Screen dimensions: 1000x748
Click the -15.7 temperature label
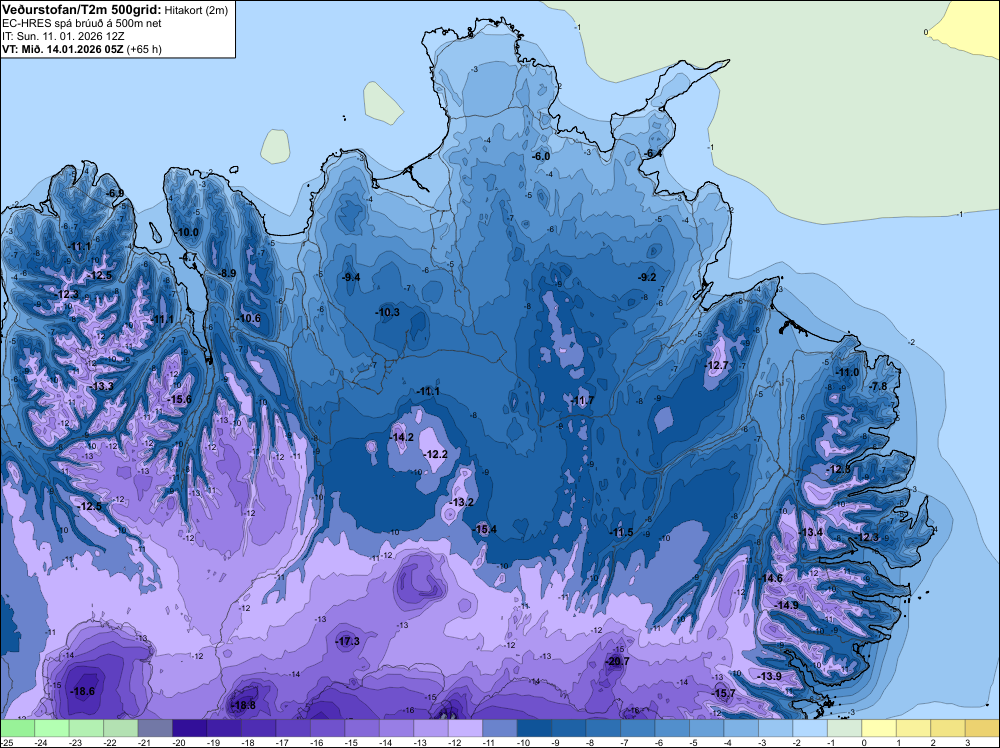[724, 693]
